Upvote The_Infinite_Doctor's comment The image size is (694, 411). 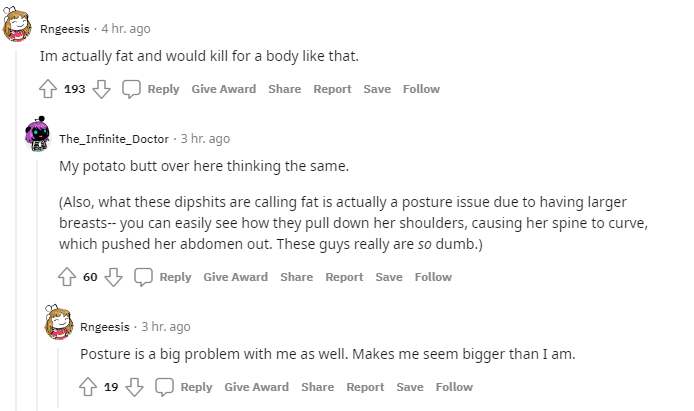67,277
